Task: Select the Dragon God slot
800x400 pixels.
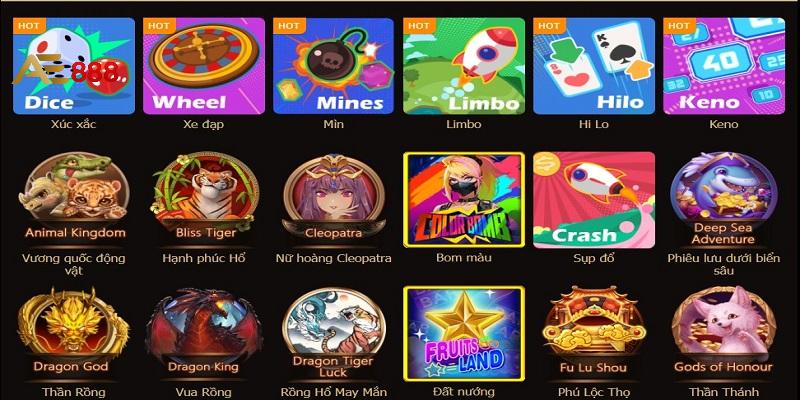Action: tap(73, 332)
